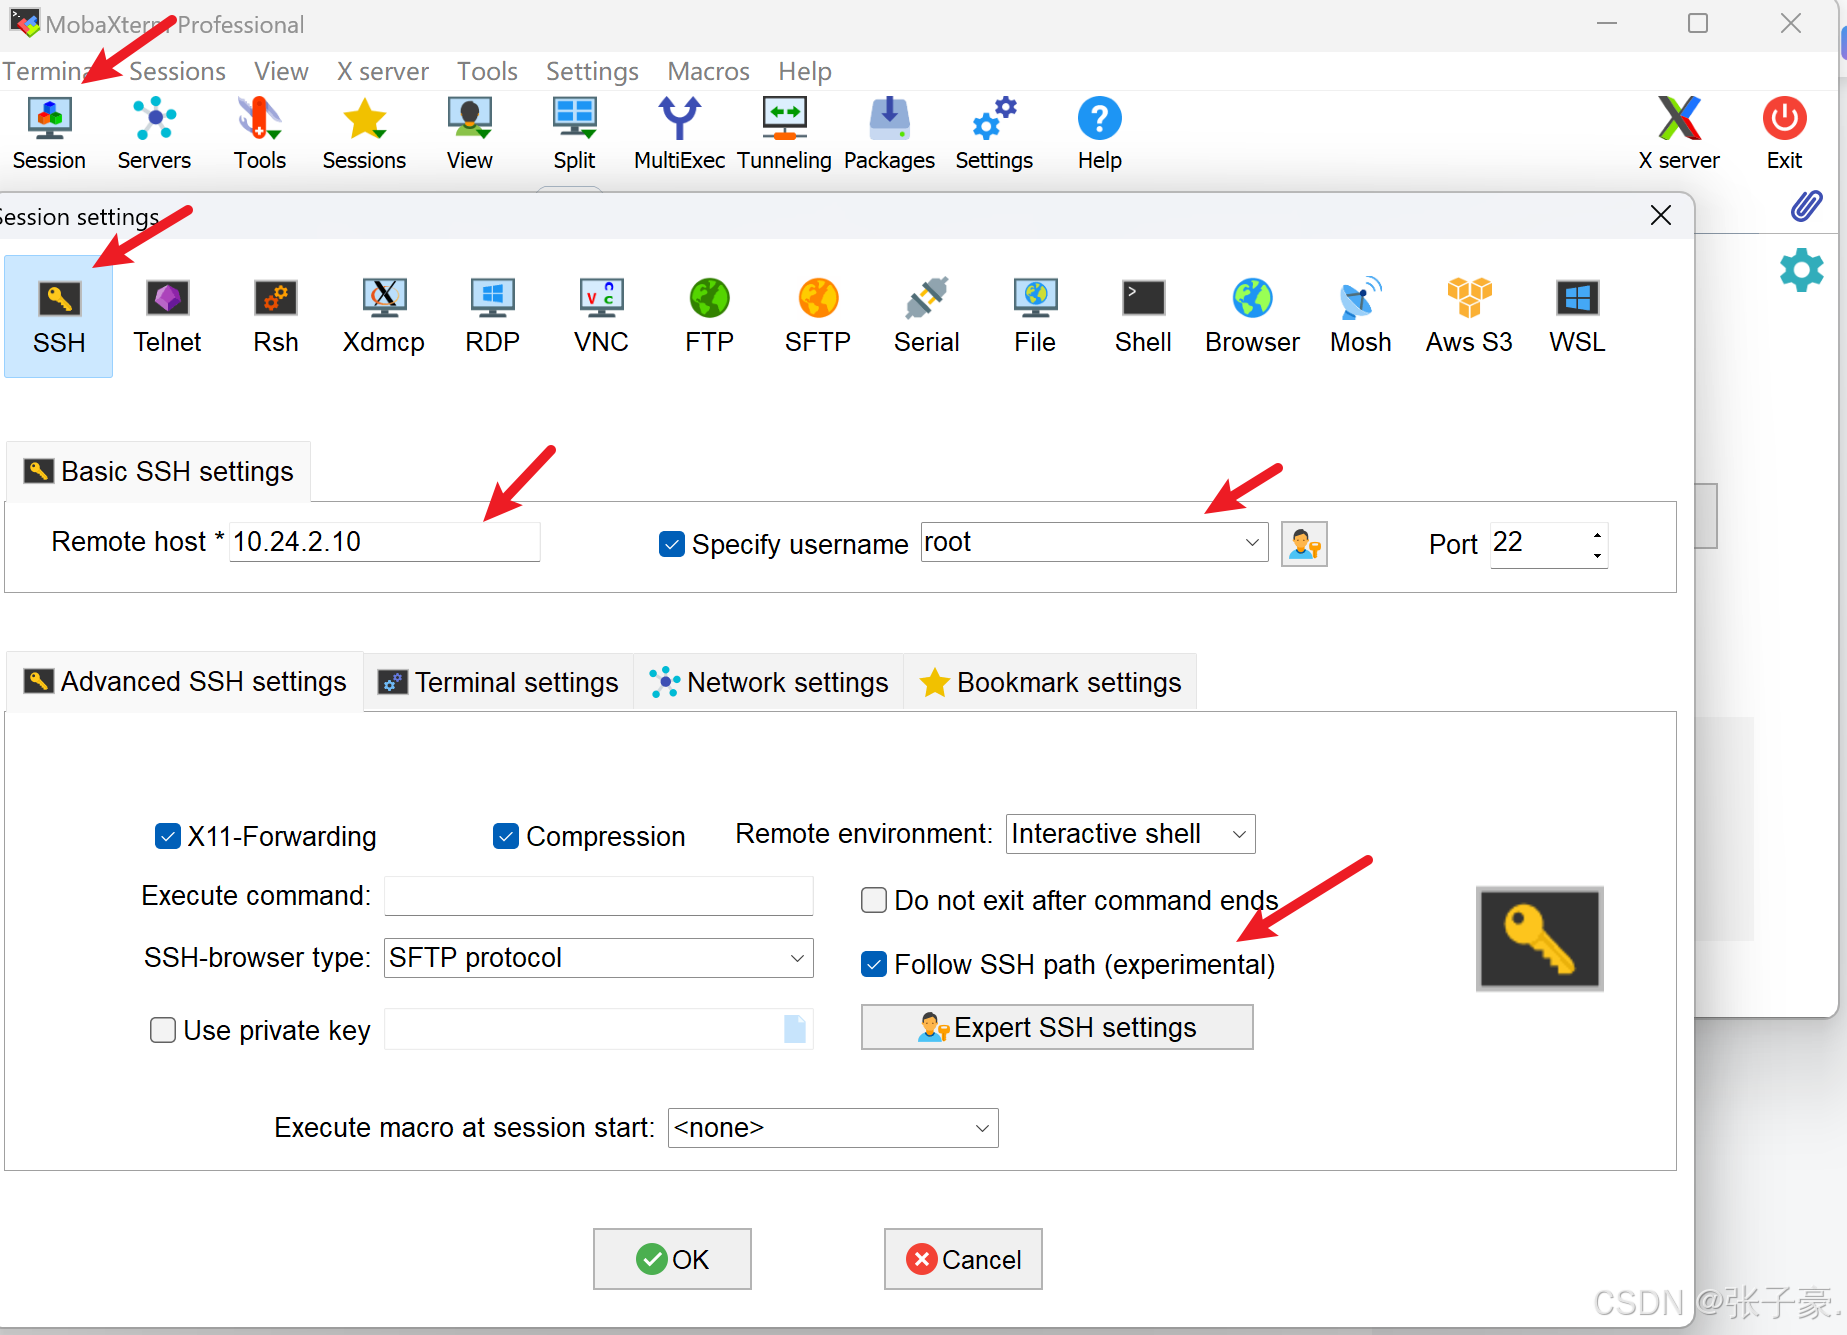
Task: Close the Session settings dialog
Action: (x=1661, y=215)
